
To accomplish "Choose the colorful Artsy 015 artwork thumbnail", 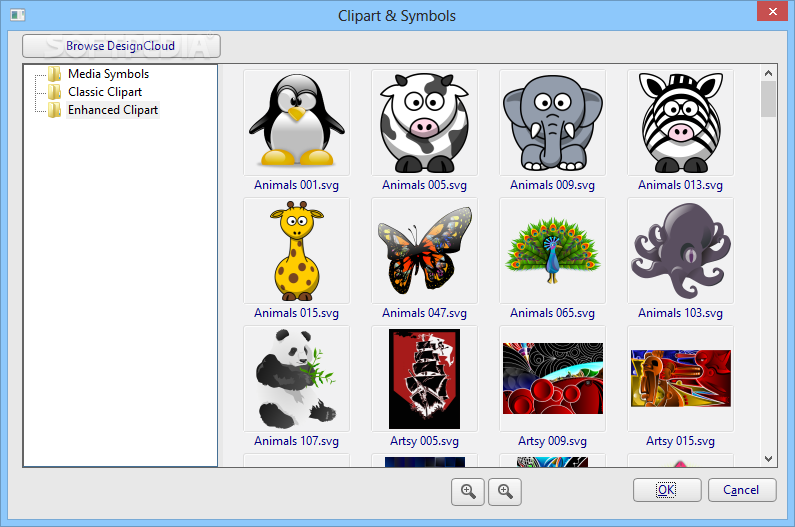I will [680, 378].
